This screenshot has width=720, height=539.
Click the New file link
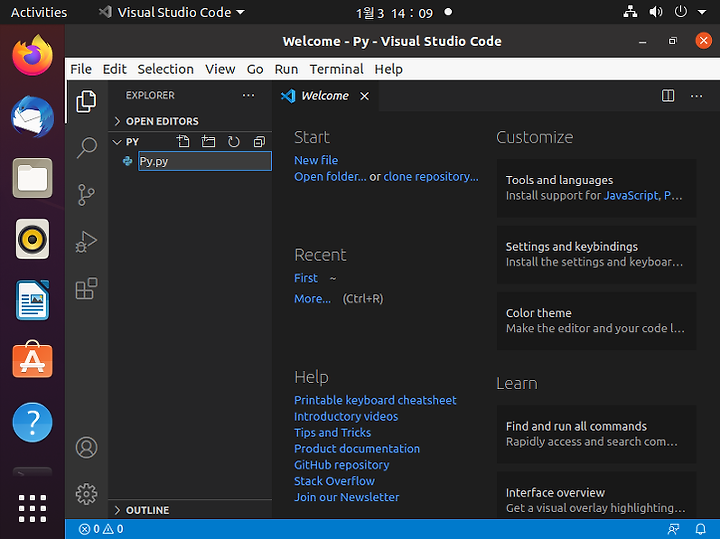316,160
